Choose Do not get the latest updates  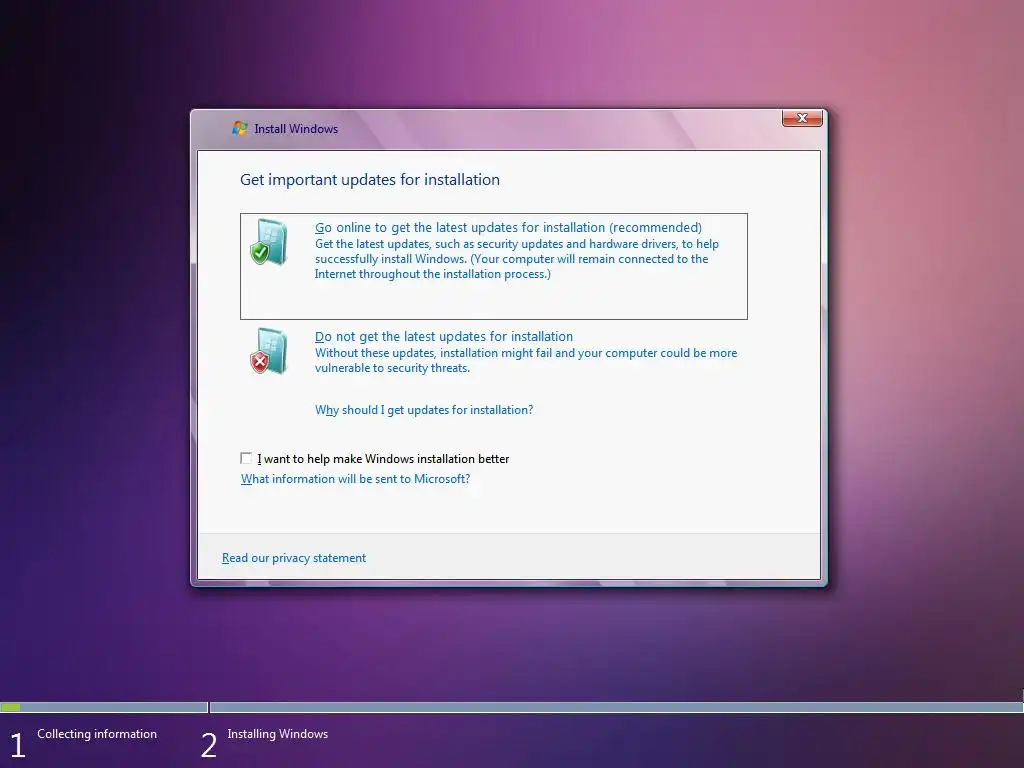click(443, 336)
